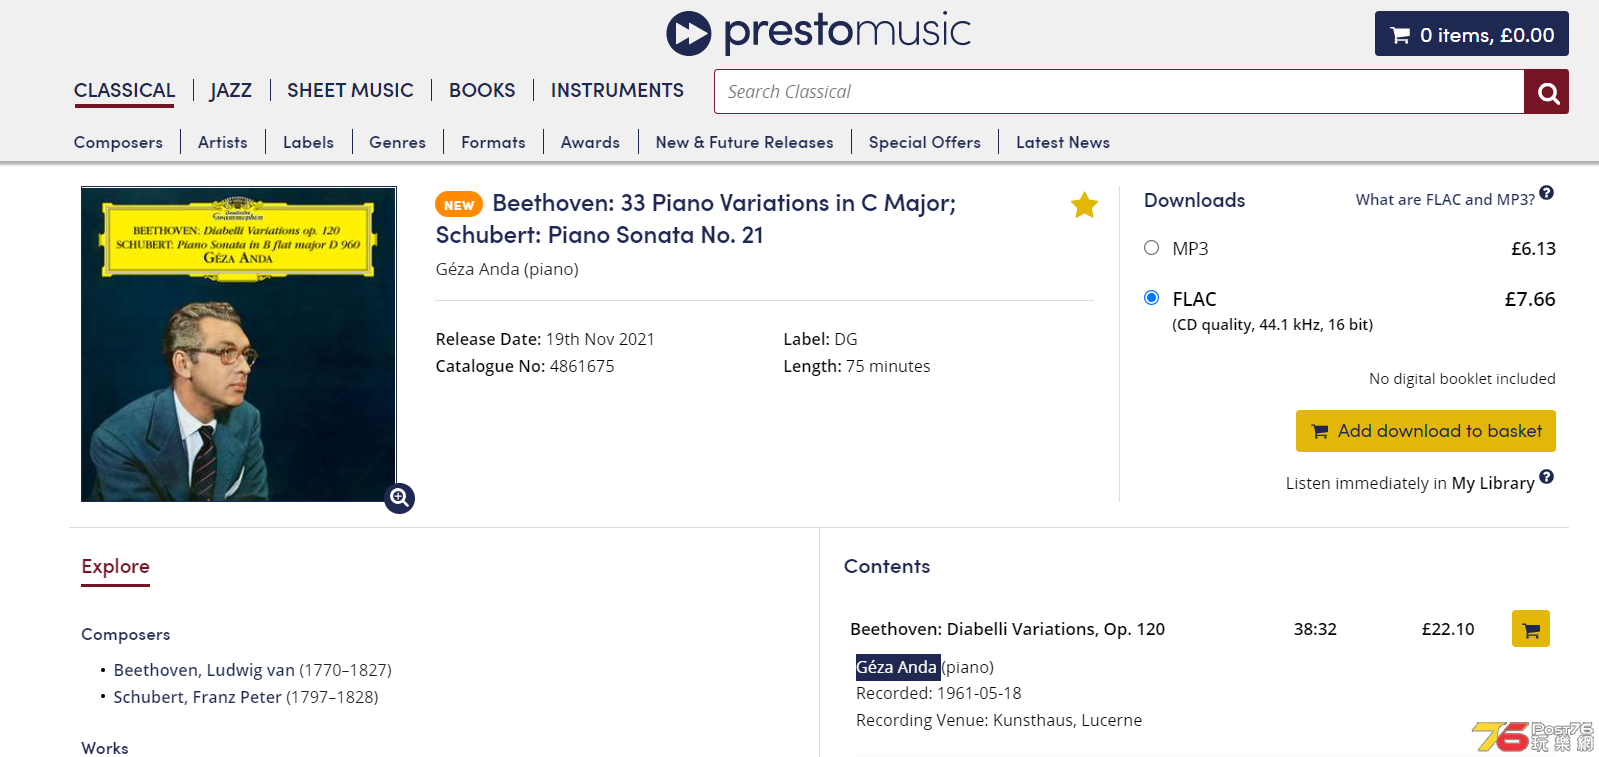Click Add download to basket button
This screenshot has height=757, width=1599.
[1425, 431]
